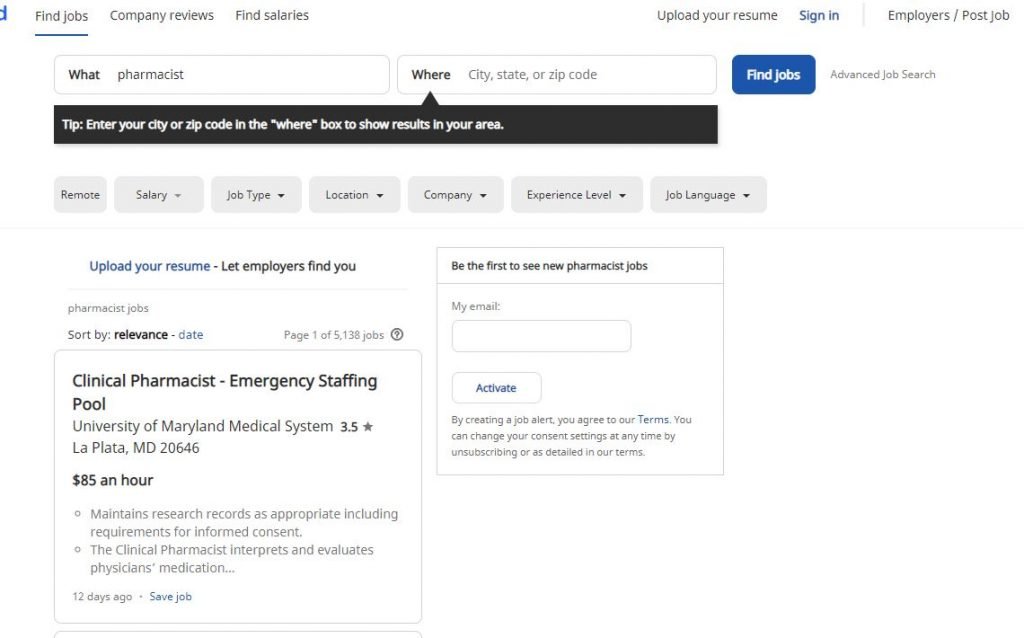Image resolution: width=1024 pixels, height=638 pixels.
Task: Open the Find salaries tab
Action: [x=272, y=16]
